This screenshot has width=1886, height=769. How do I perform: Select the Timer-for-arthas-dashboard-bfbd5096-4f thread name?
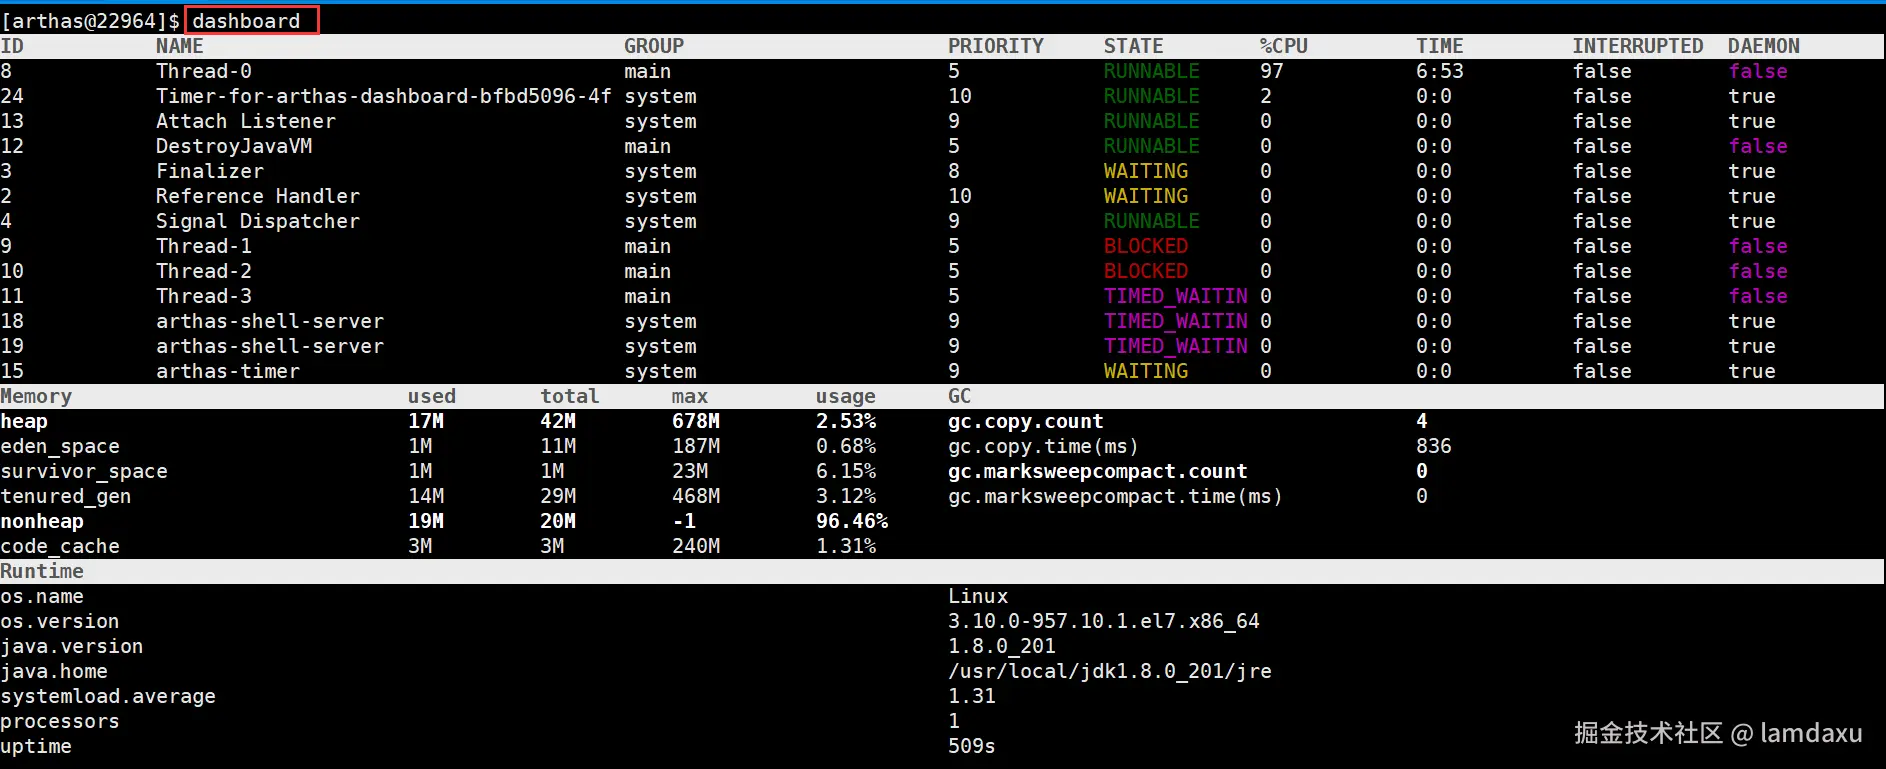[x=384, y=96]
